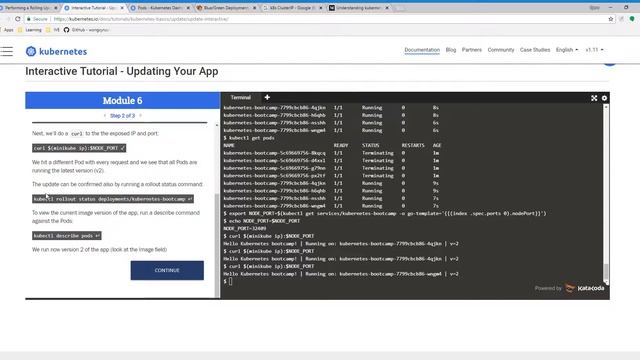Close the 'Interactive Tutorial' browser tab
The height and width of the screenshot is (360, 640).
click(x=122, y=8)
